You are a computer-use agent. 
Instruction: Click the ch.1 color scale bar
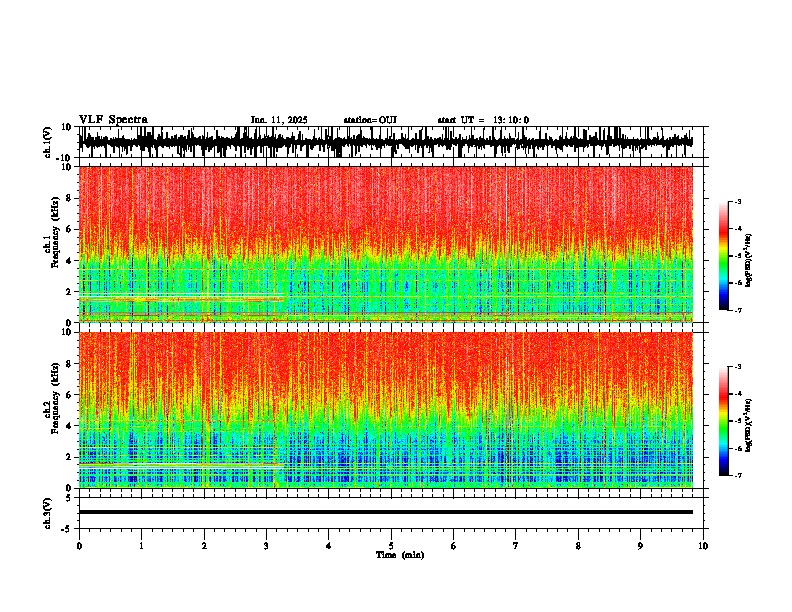point(724,256)
